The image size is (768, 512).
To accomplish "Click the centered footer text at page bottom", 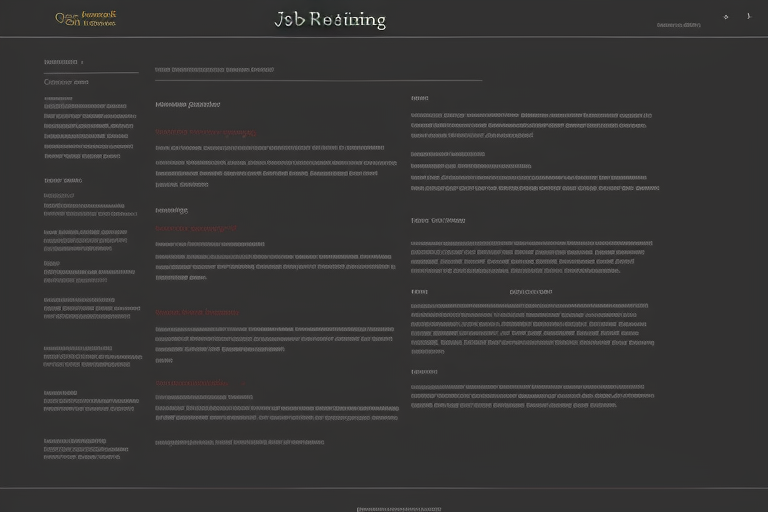I will point(398,508).
